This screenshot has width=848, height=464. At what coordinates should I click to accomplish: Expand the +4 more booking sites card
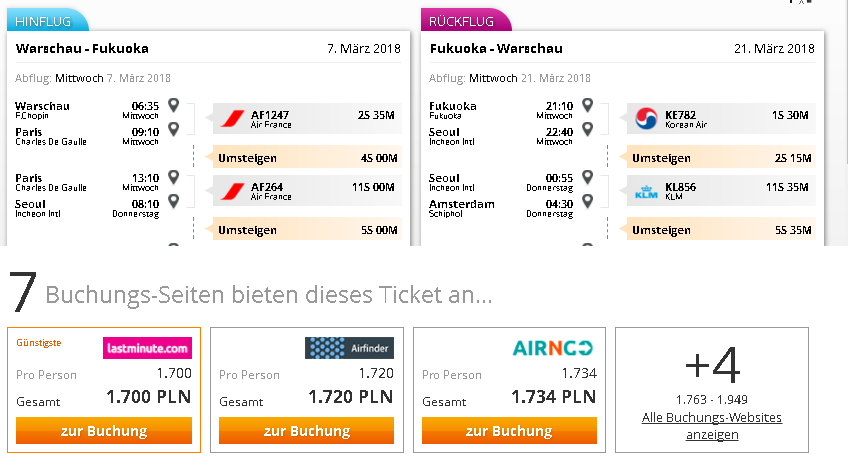pyautogui.click(x=712, y=390)
